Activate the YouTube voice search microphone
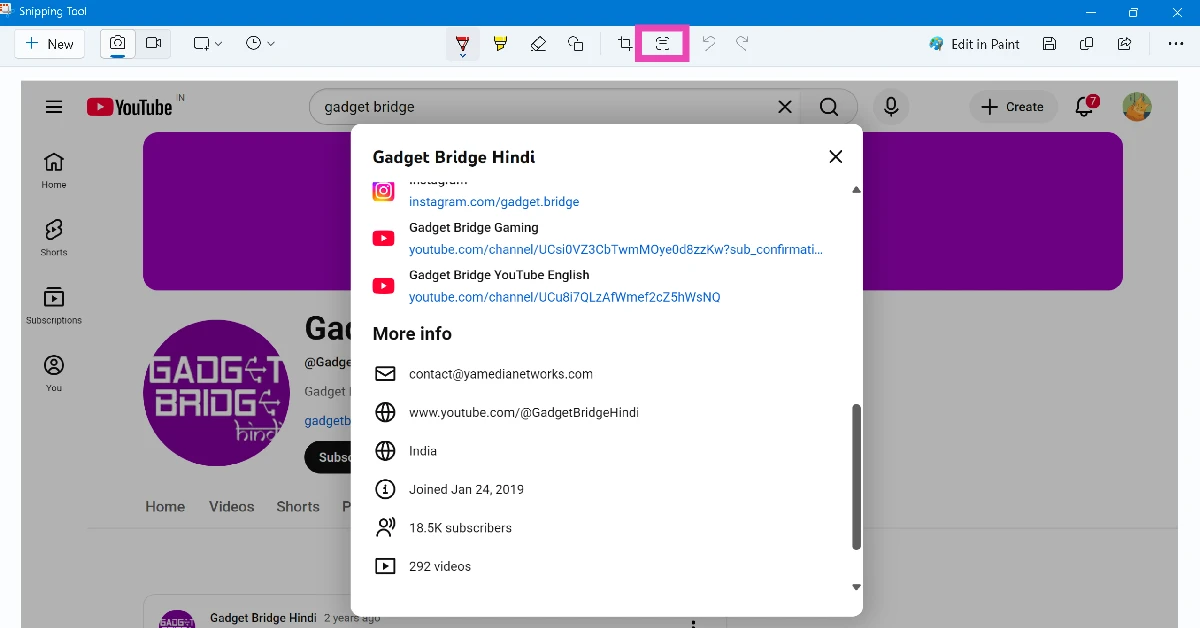Screen dimensions: 1200x628 pyautogui.click(x=890, y=106)
